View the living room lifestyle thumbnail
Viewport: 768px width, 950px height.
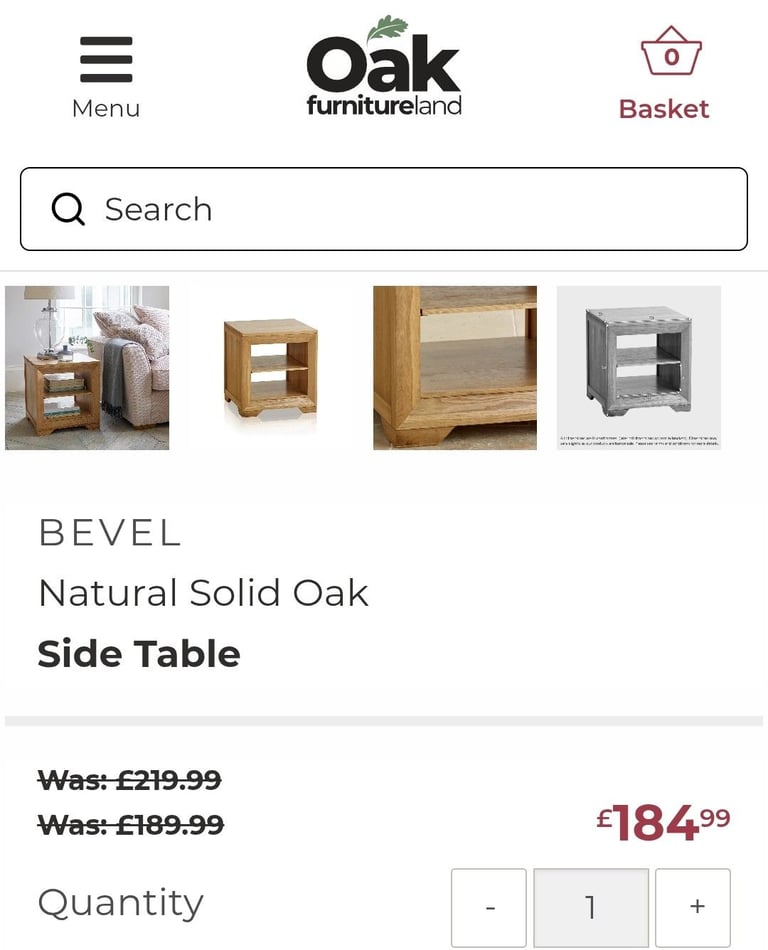click(87, 368)
